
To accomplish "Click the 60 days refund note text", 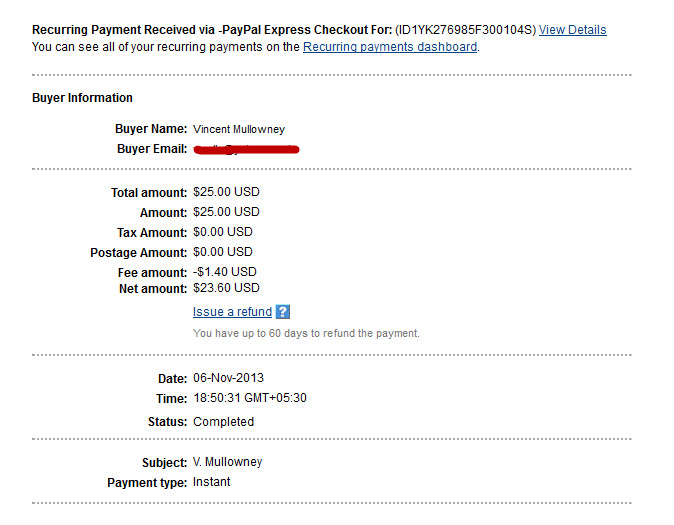I will [x=306, y=333].
